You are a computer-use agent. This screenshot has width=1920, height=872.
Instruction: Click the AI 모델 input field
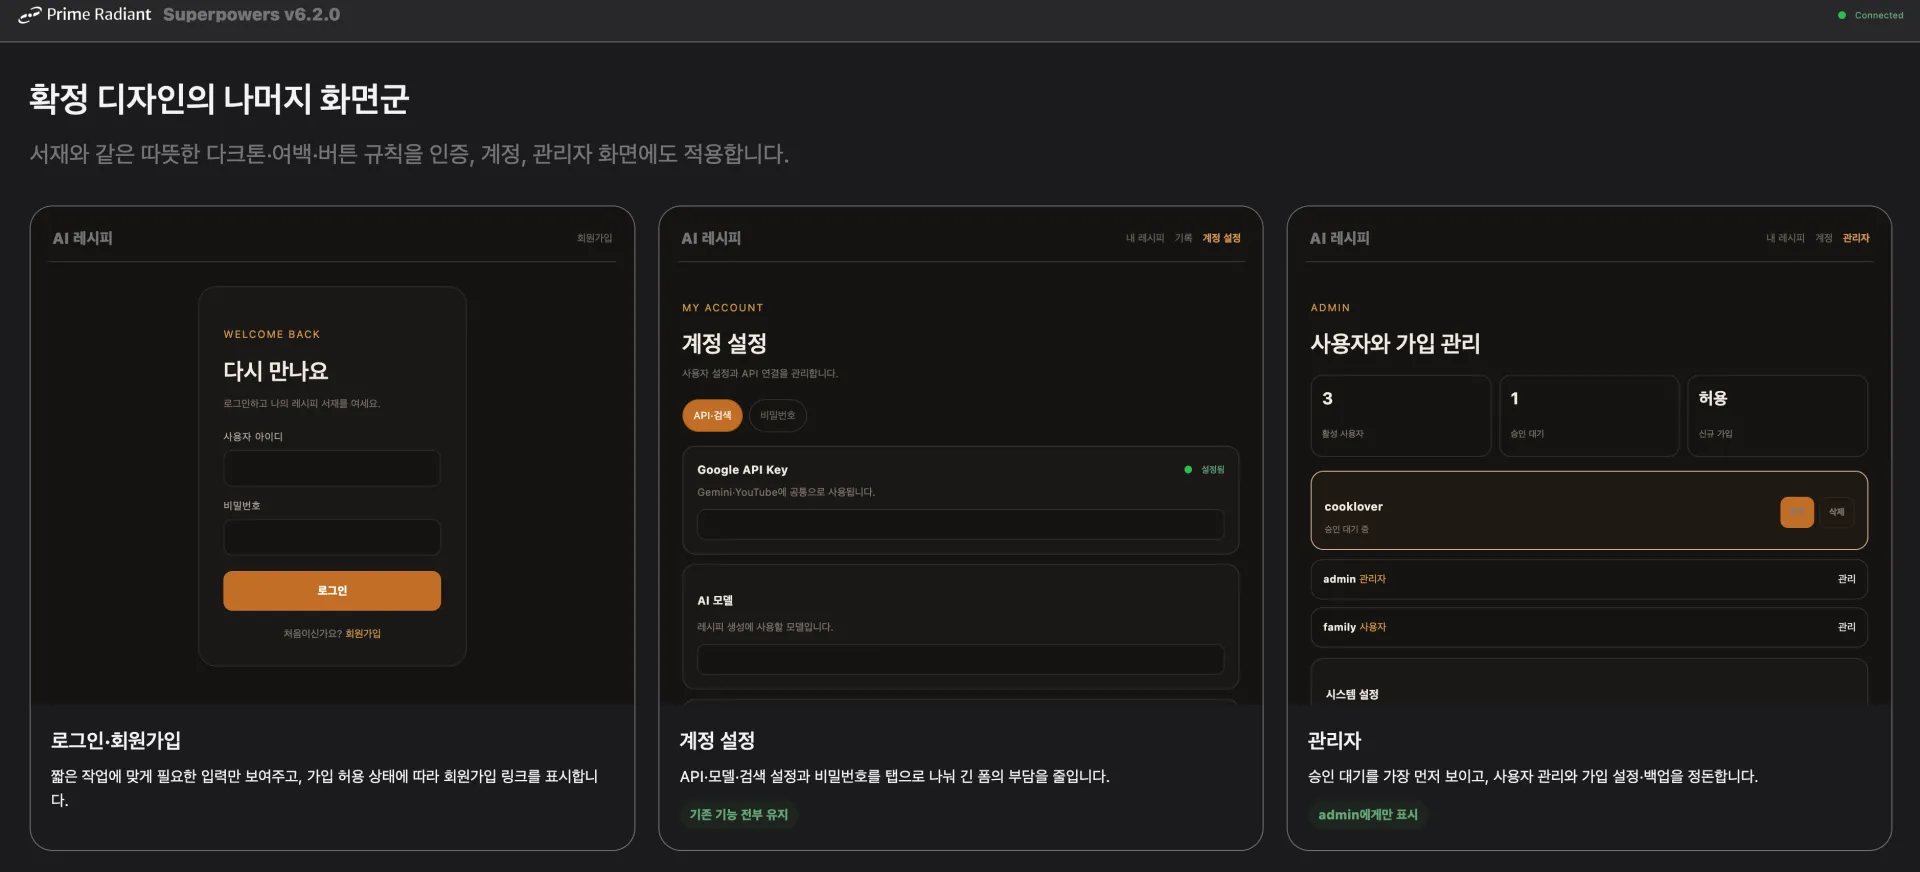(961, 659)
